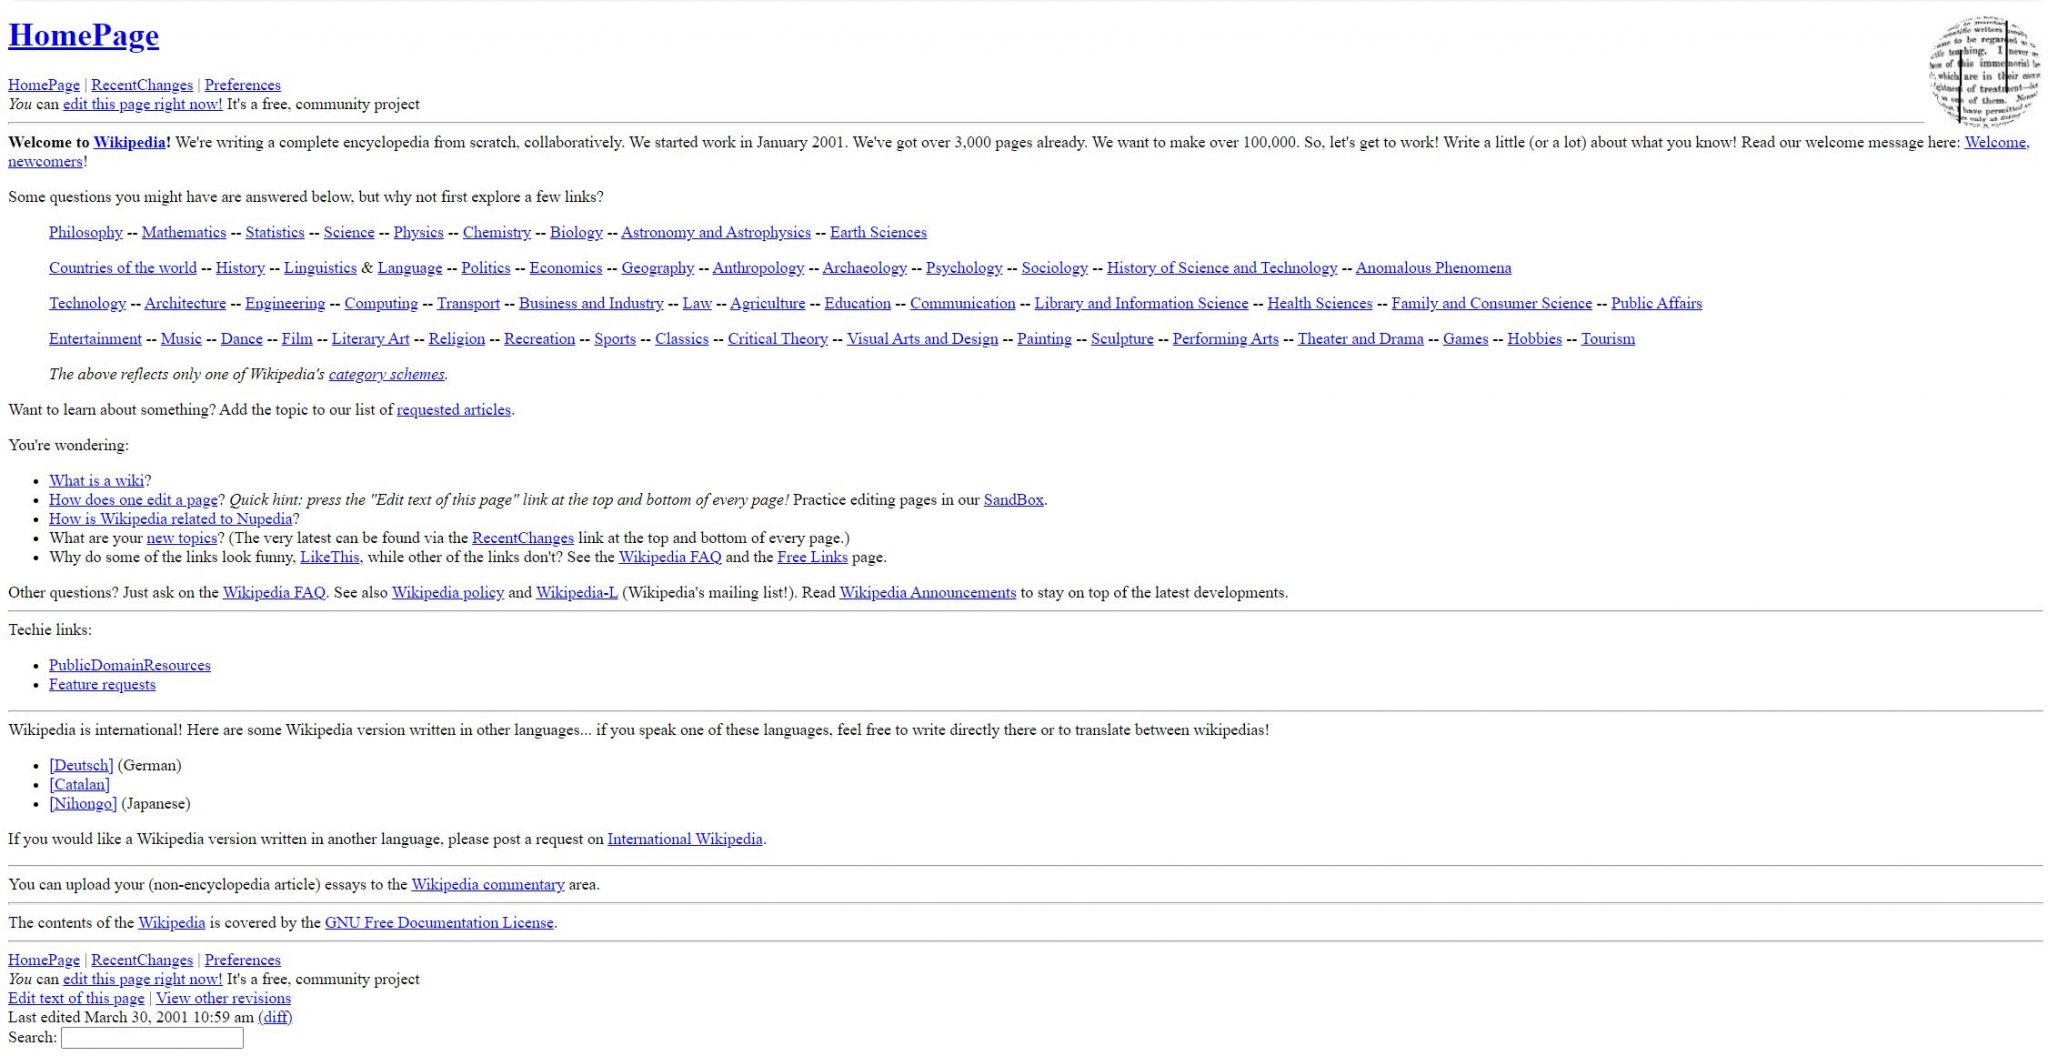2048x1056 pixels.
Task: Visit the Physics category
Action: [x=418, y=232]
